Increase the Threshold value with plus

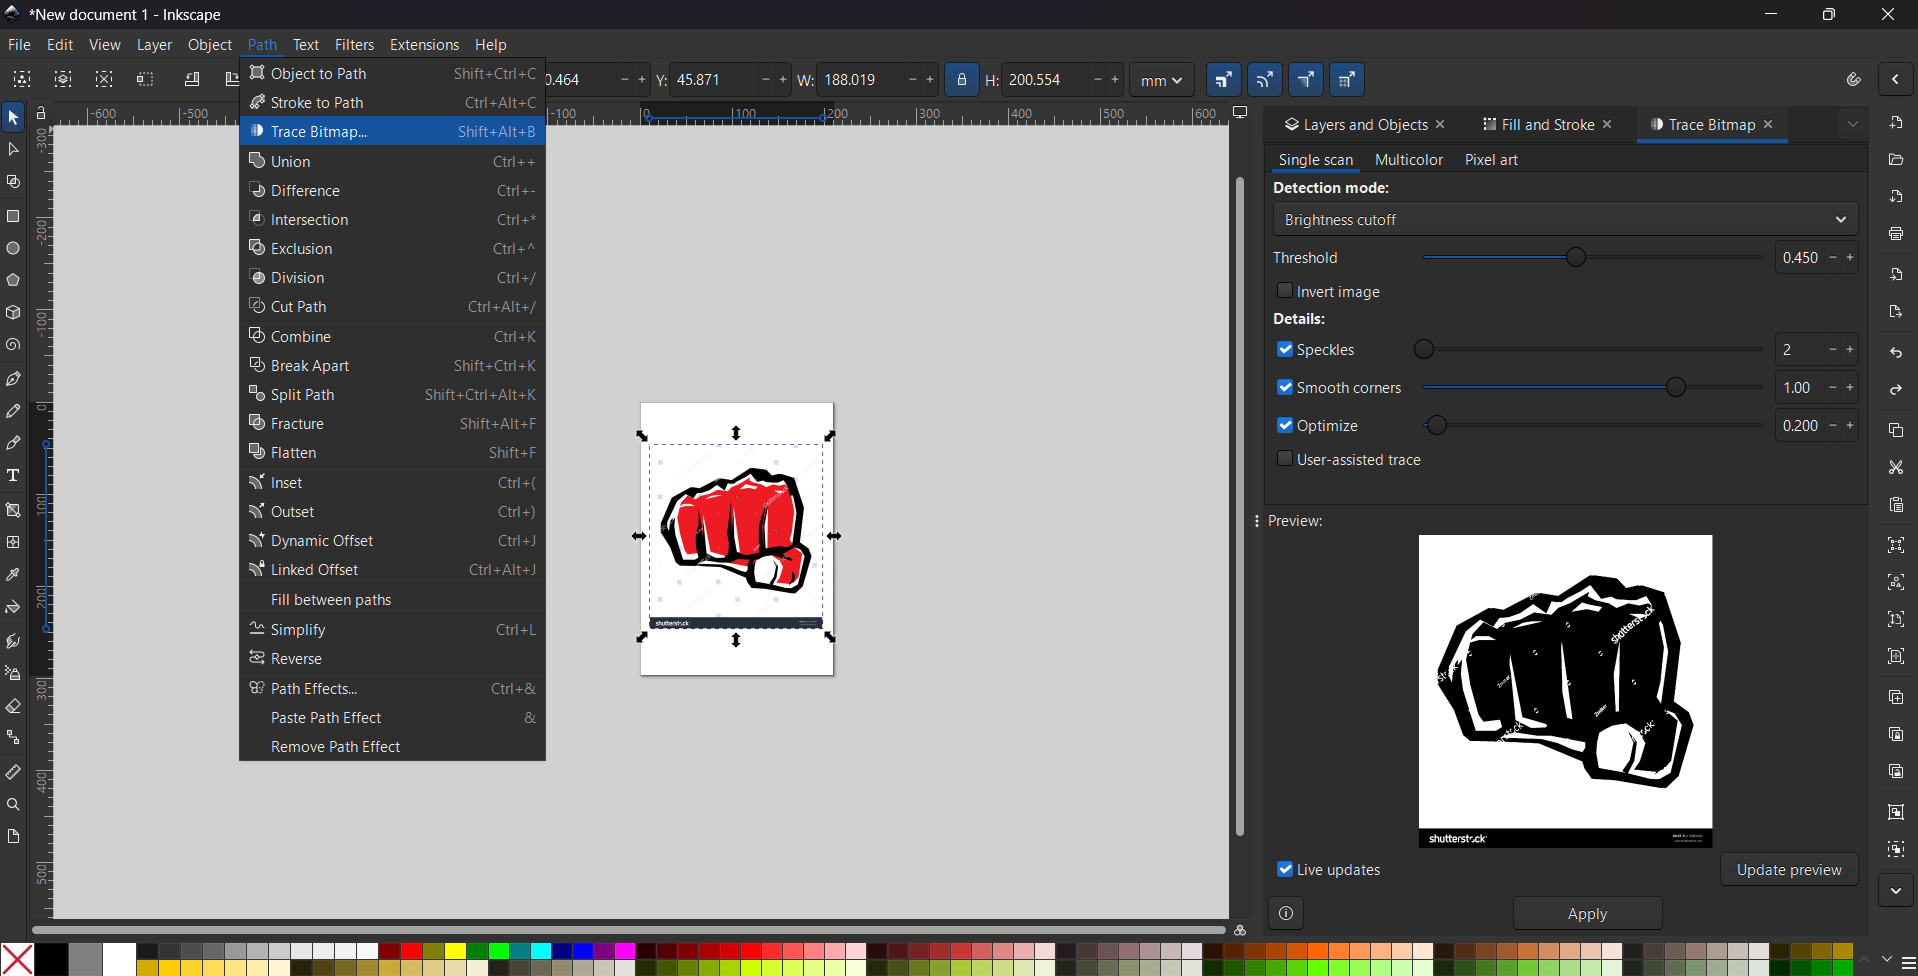click(1850, 257)
